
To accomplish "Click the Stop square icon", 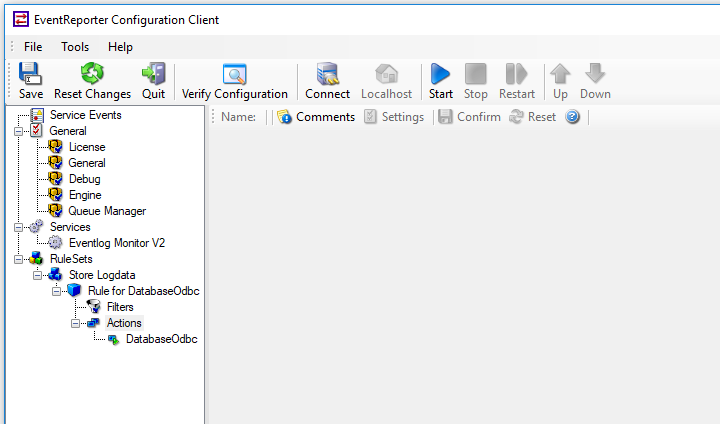I will click(475, 73).
